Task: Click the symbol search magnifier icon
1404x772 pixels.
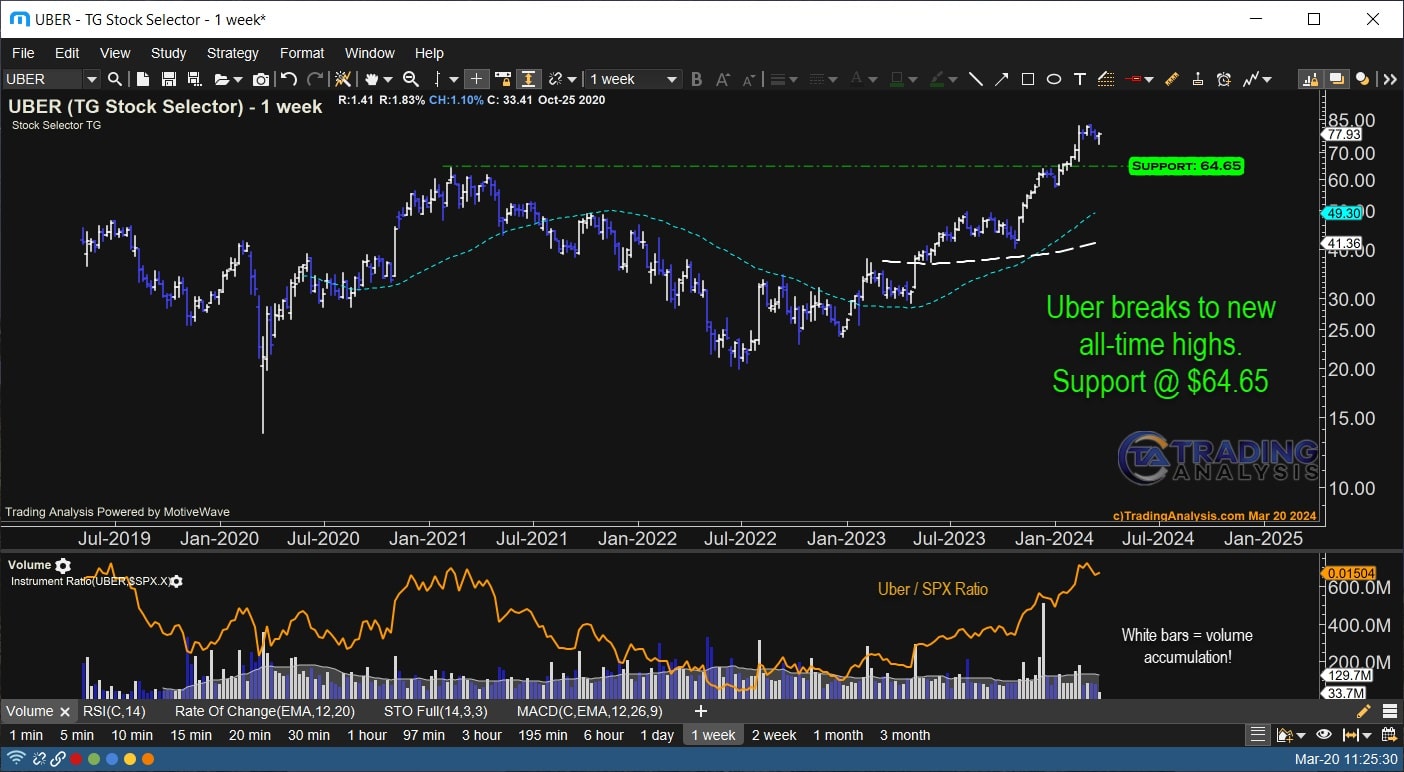Action: pyautogui.click(x=115, y=79)
